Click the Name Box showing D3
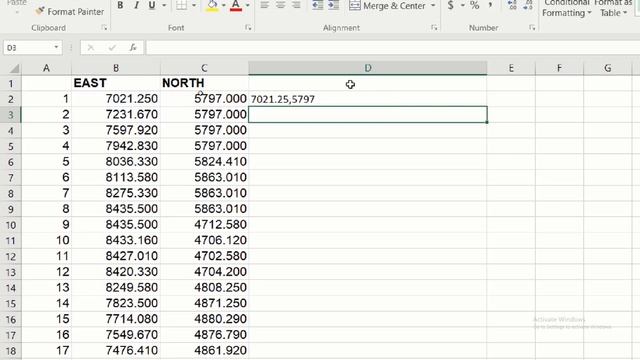Image resolution: width=640 pixels, height=360 pixels. click(x=27, y=48)
